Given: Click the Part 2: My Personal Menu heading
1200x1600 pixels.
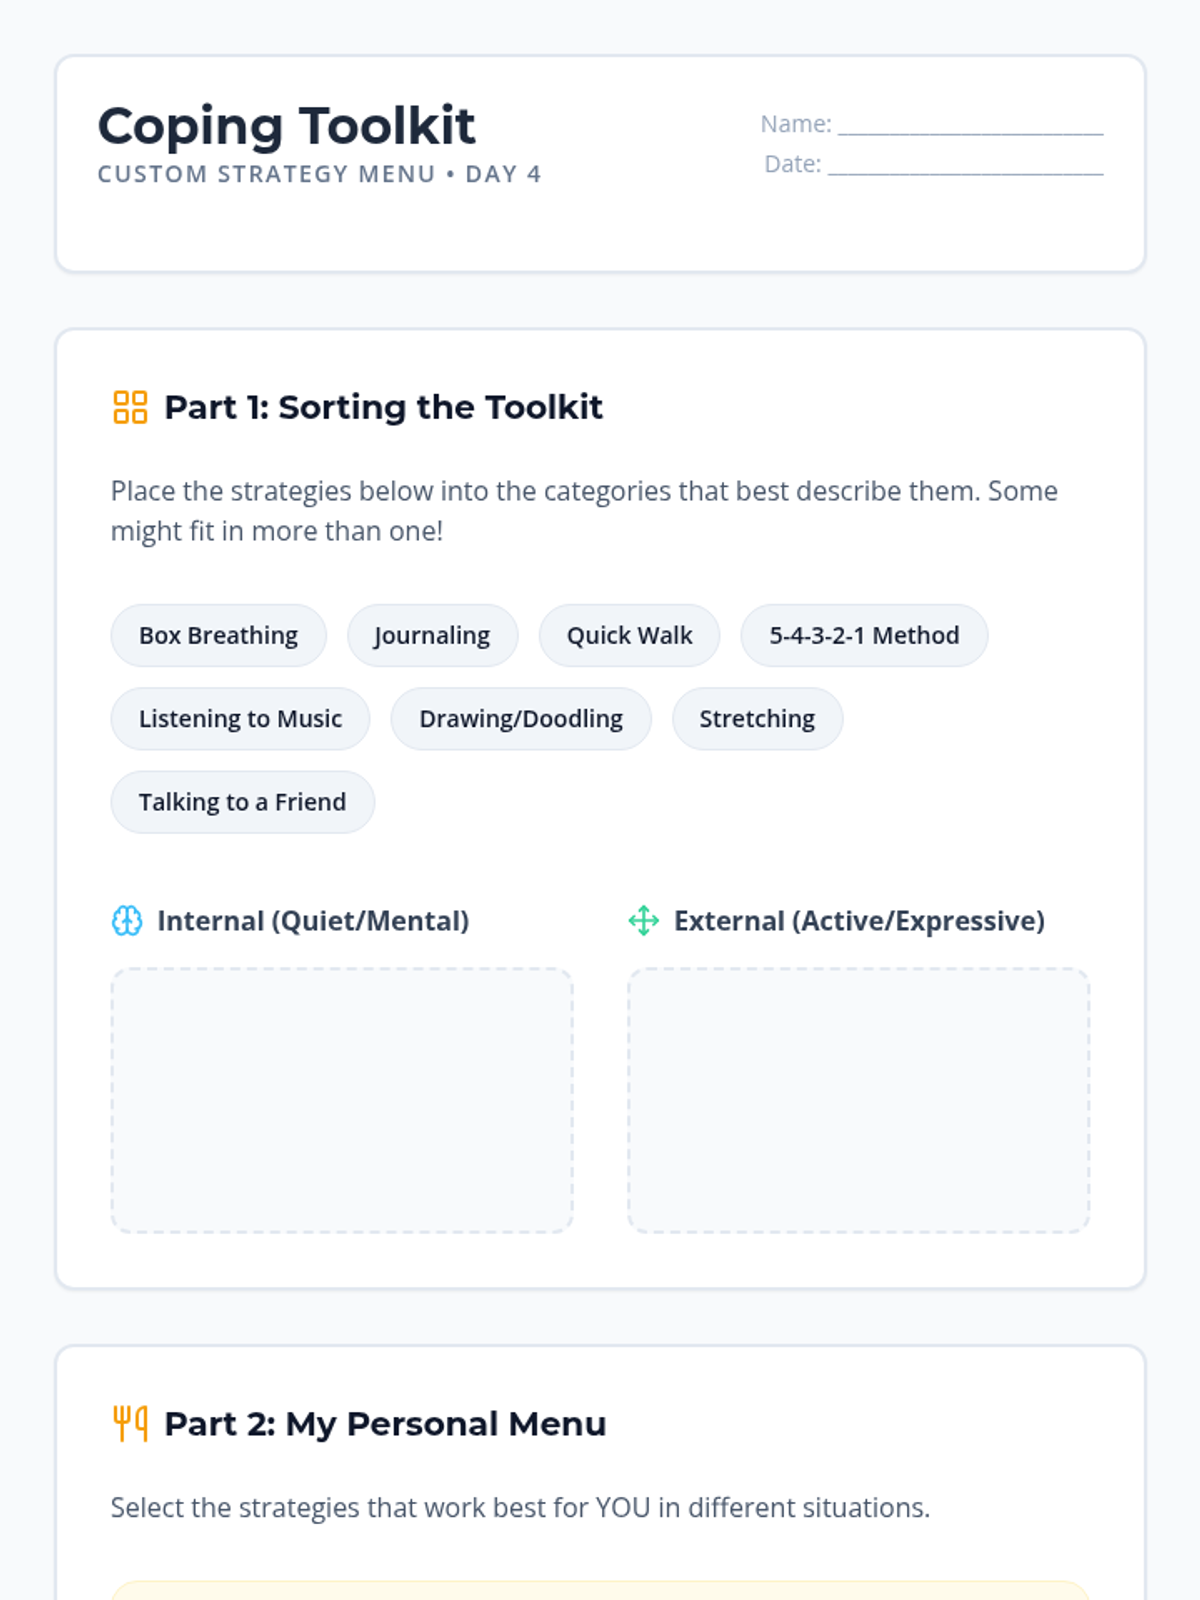Looking at the screenshot, I should tap(385, 1423).
